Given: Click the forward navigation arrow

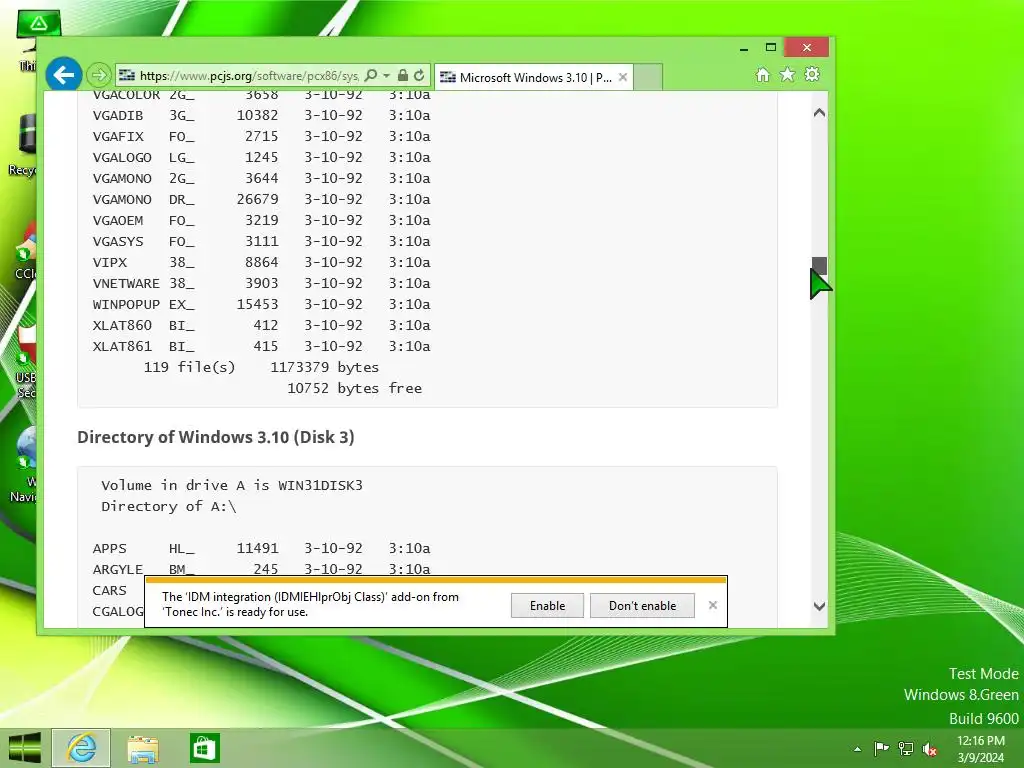Looking at the screenshot, I should (x=99, y=75).
